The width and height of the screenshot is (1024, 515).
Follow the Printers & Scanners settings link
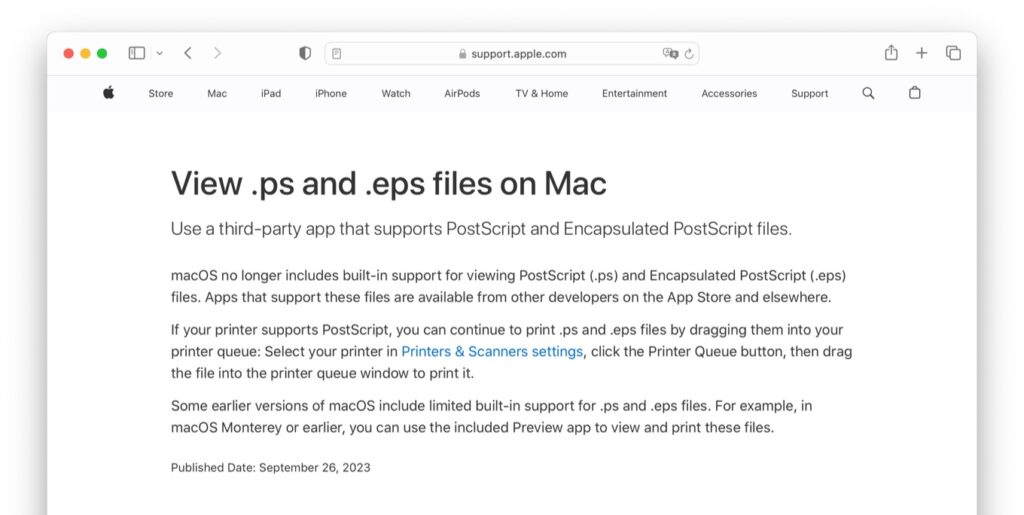coord(492,352)
